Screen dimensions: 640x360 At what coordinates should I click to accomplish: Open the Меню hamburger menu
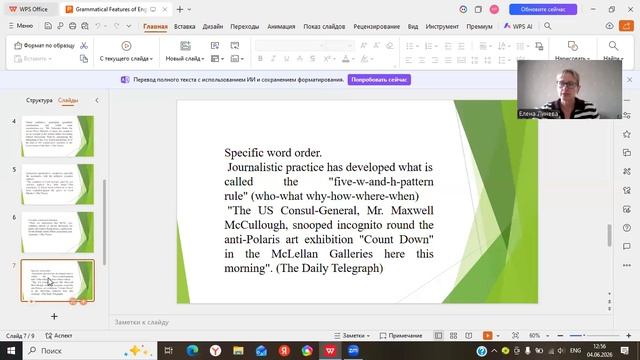coord(21,26)
